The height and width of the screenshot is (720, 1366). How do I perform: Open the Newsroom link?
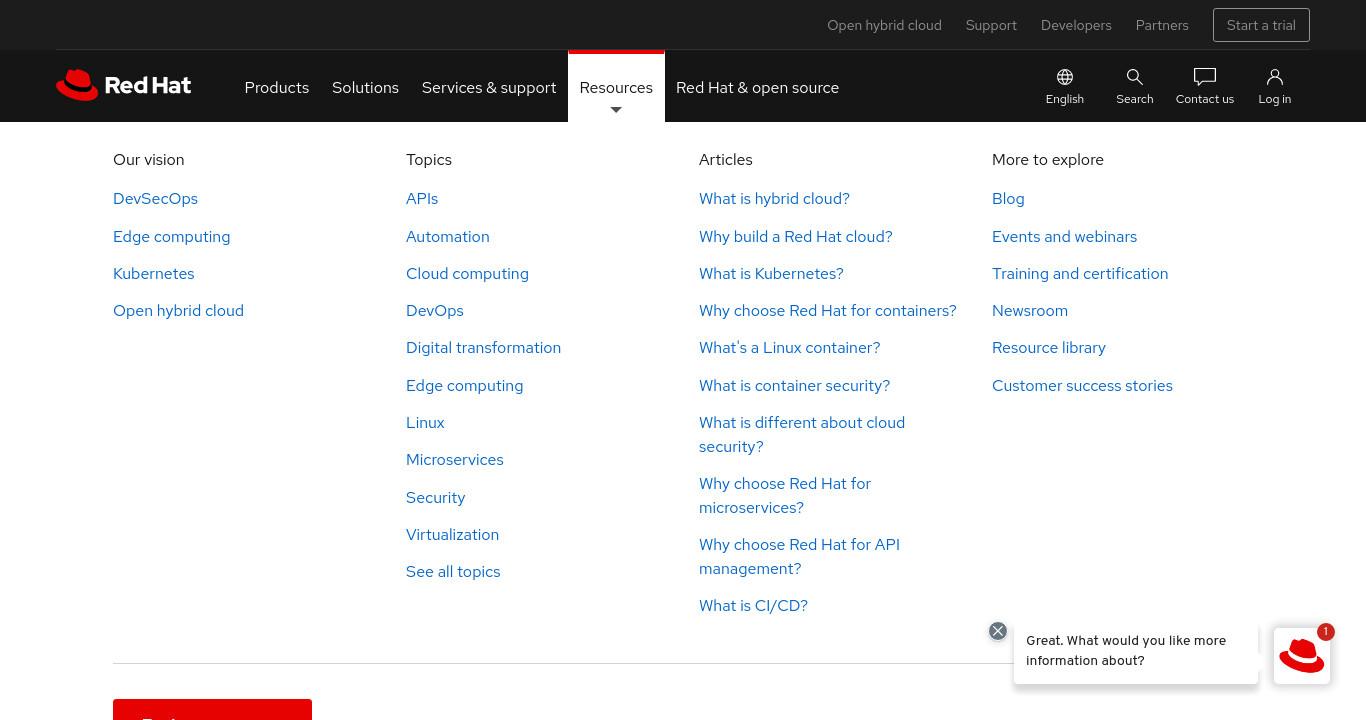point(1030,310)
